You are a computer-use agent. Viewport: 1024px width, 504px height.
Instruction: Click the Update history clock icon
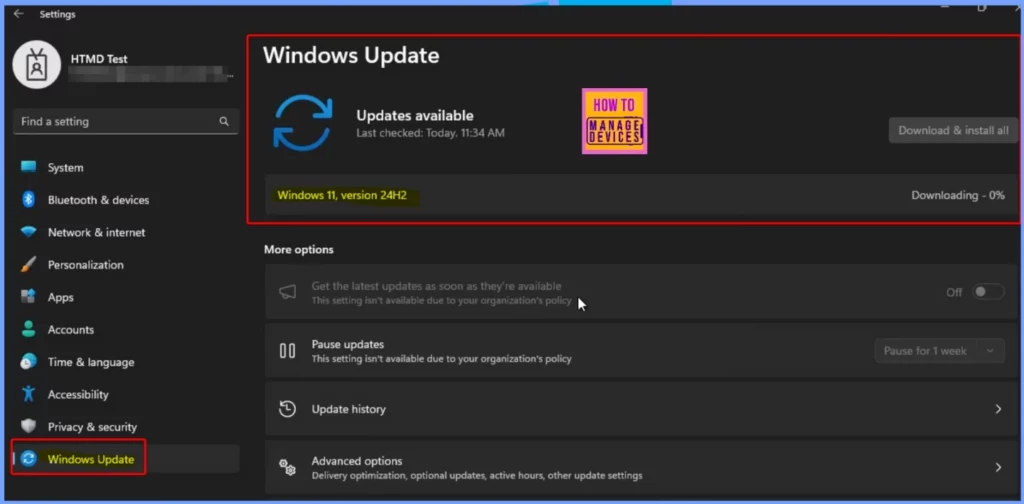[287, 409]
